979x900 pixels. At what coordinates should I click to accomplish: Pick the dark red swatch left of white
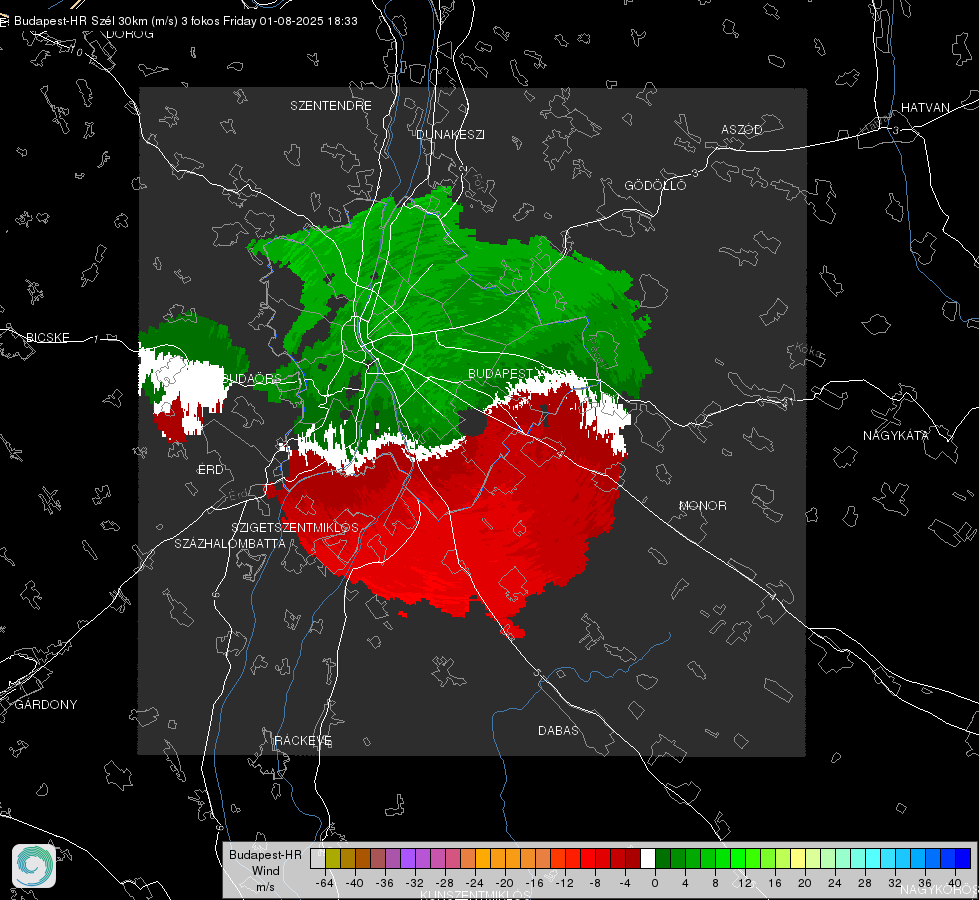tap(633, 858)
